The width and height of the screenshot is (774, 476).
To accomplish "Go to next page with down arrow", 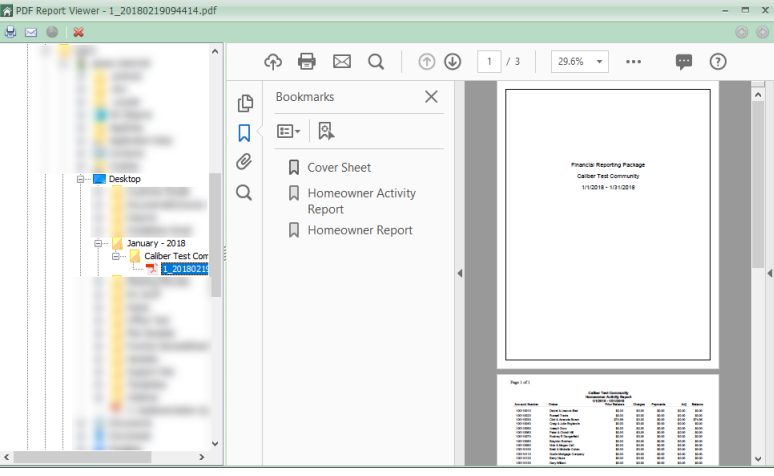I will tap(452, 62).
